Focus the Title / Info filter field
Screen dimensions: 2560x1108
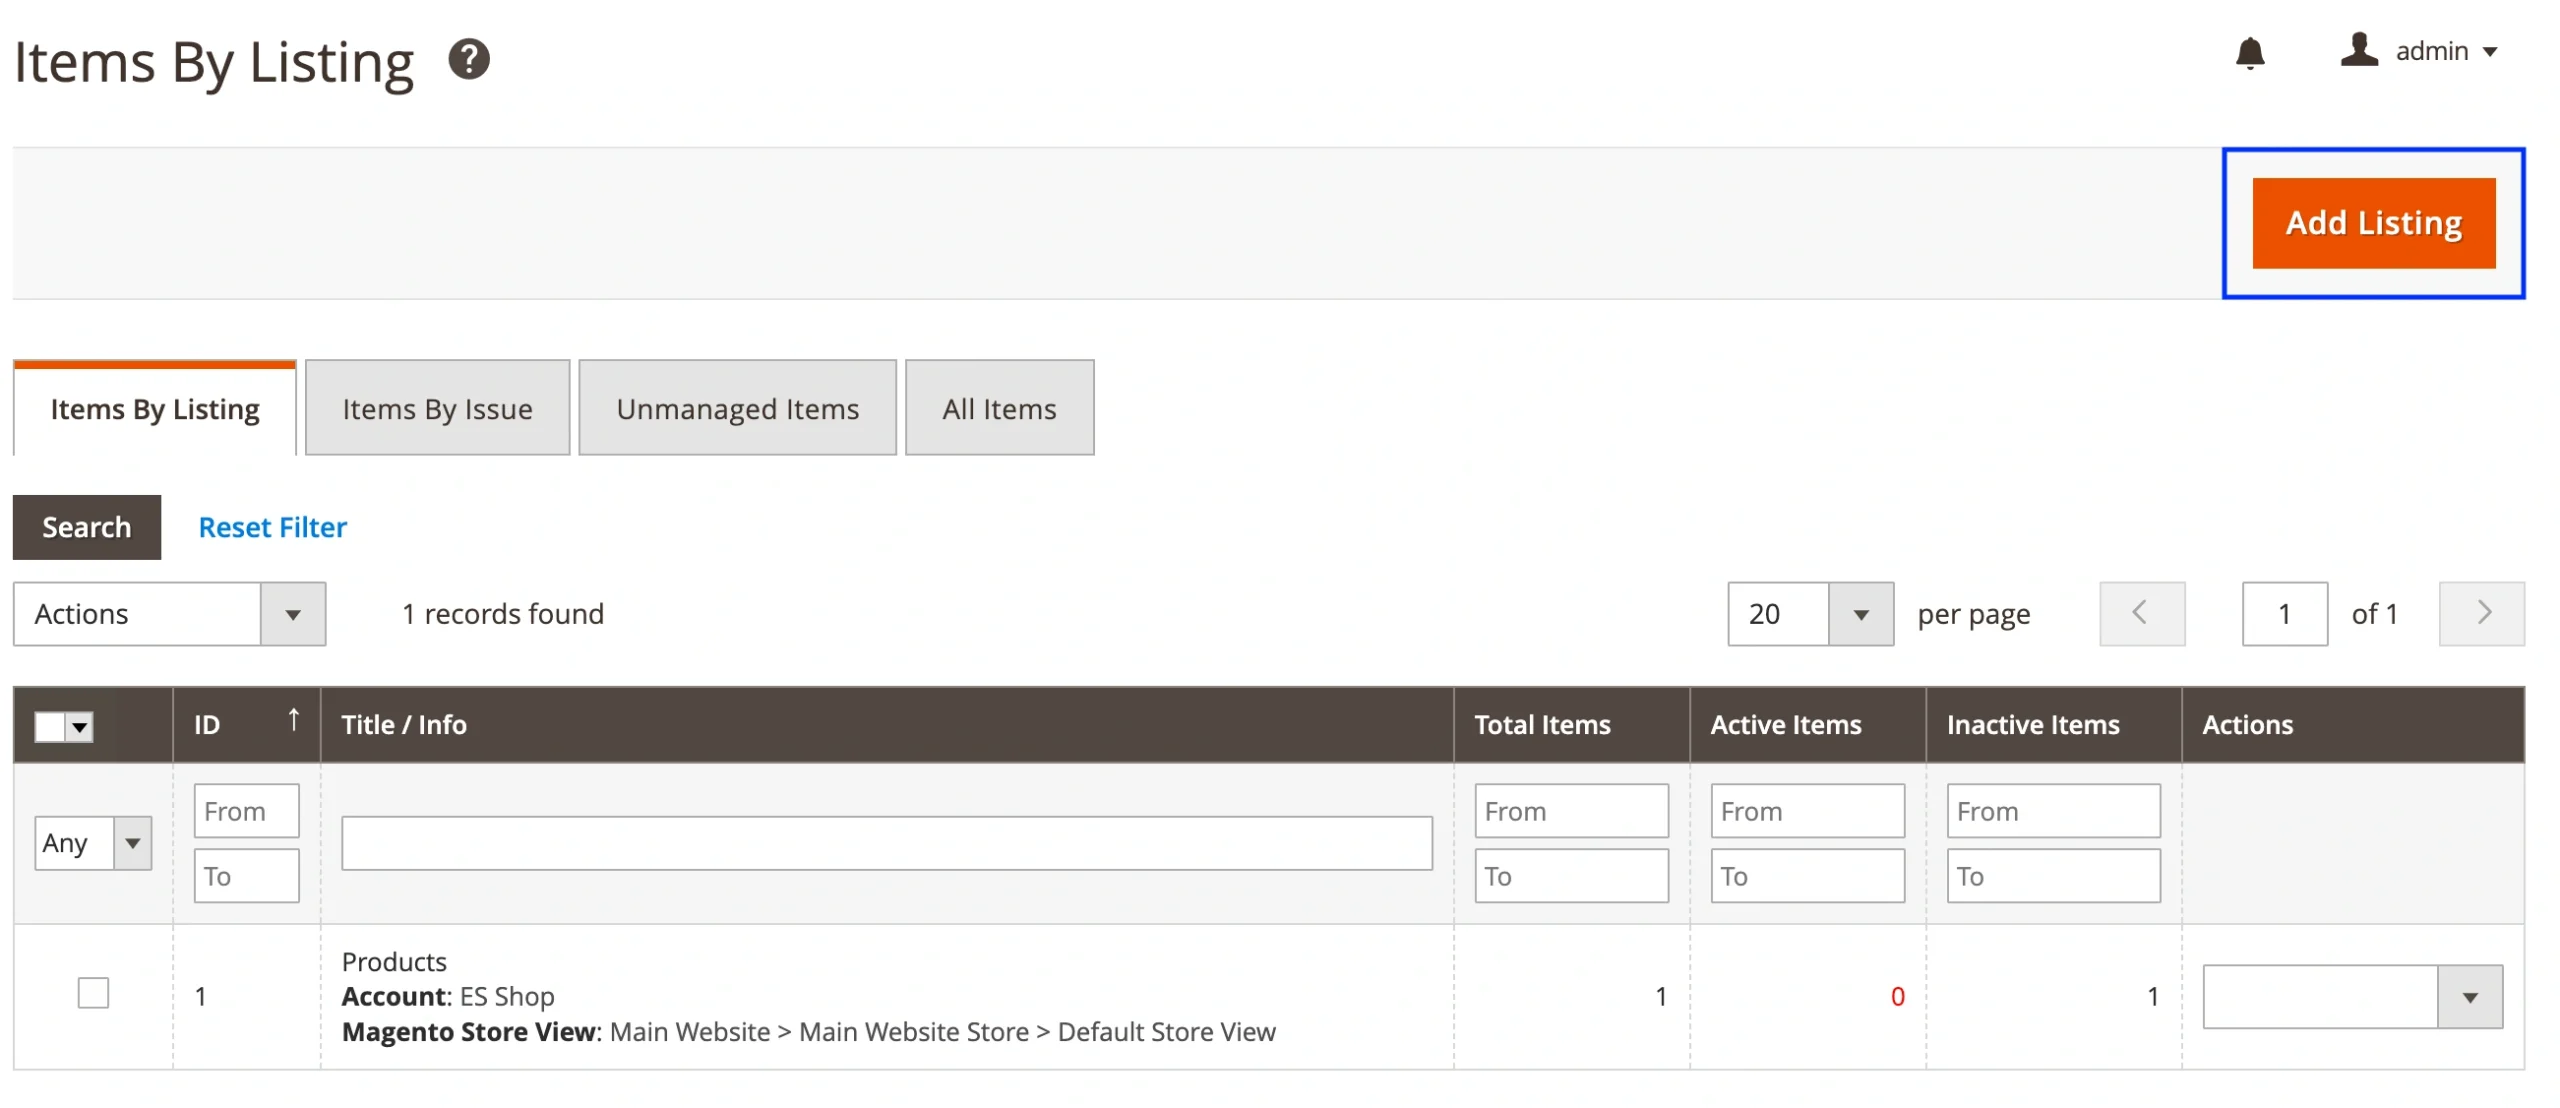pos(886,843)
